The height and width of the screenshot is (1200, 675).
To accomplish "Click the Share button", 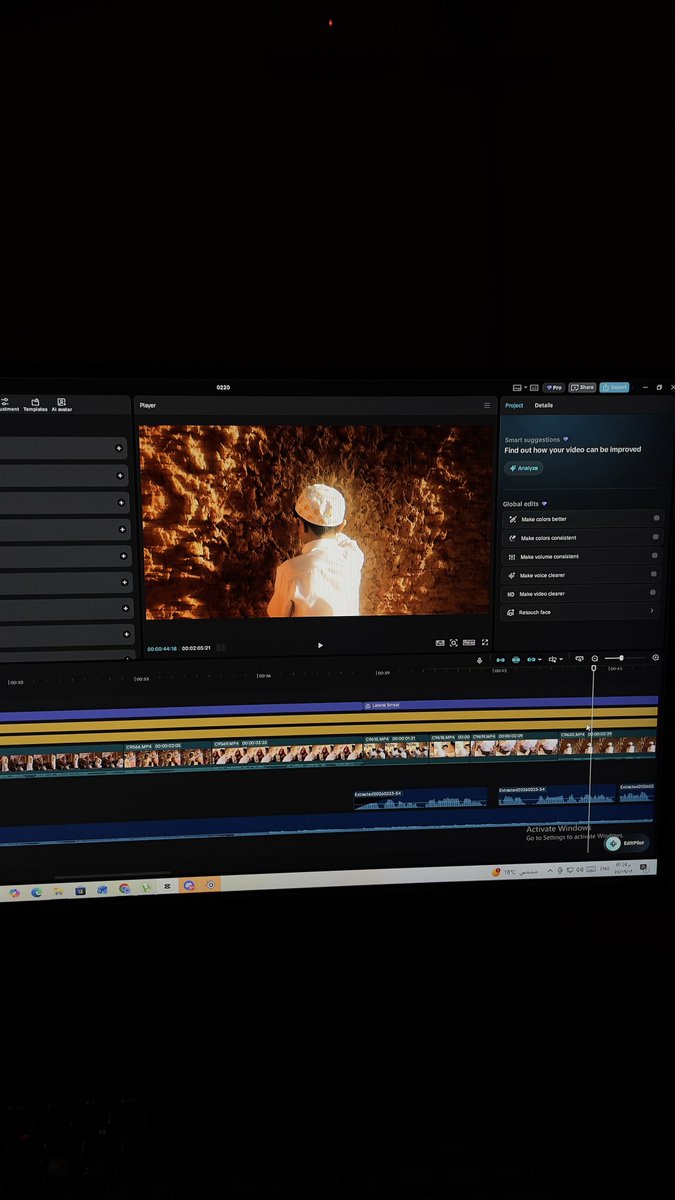I will [x=582, y=387].
